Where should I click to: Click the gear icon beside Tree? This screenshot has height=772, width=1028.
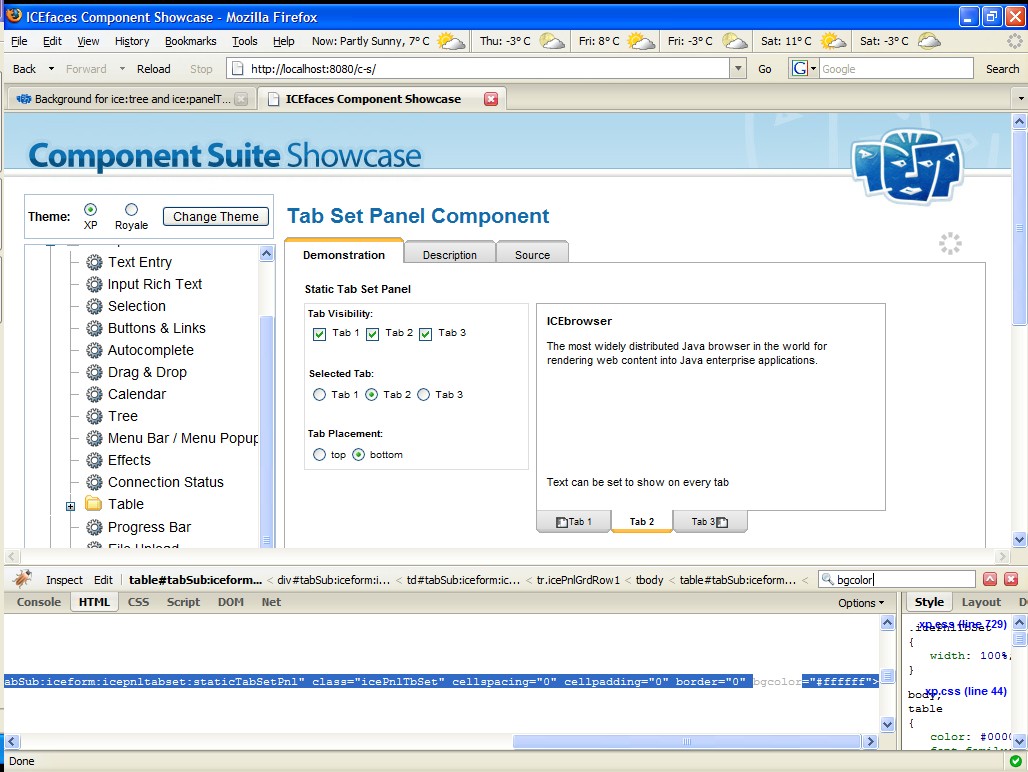pyautogui.click(x=94, y=416)
